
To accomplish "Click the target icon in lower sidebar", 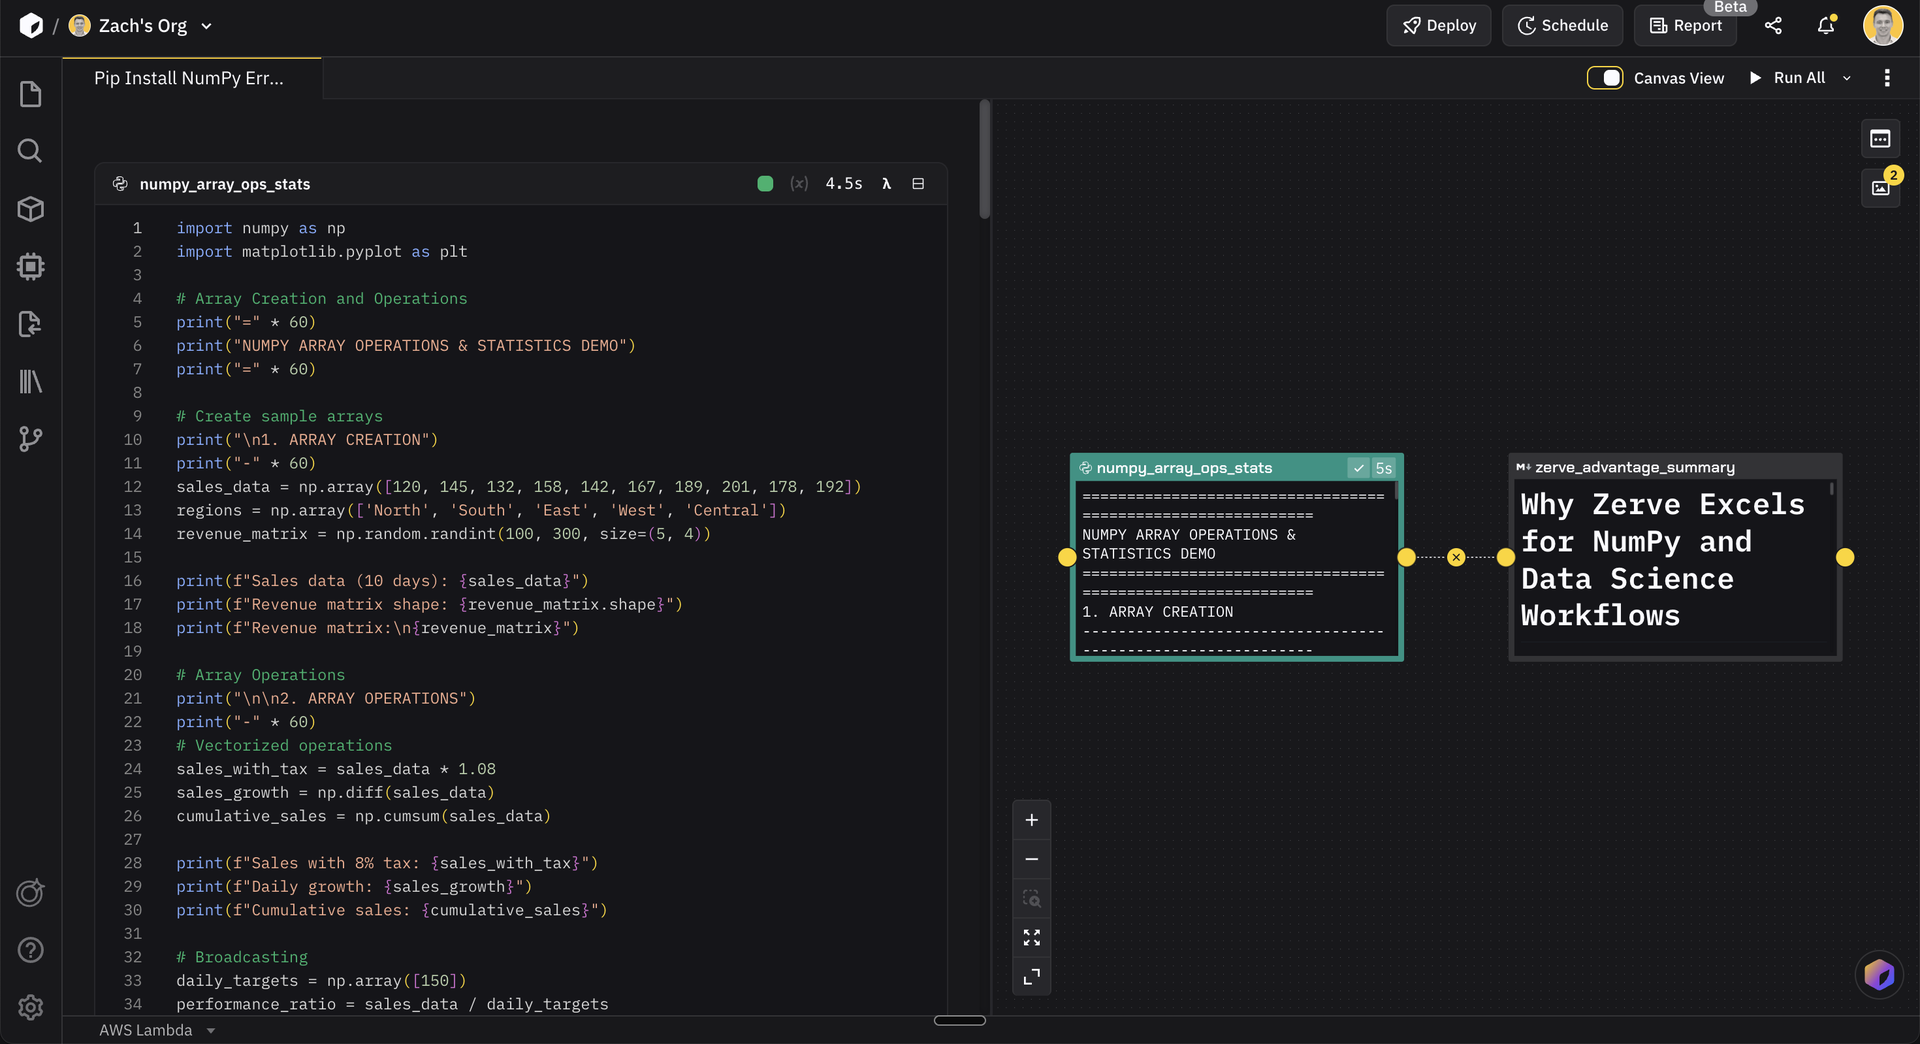I will point(31,893).
